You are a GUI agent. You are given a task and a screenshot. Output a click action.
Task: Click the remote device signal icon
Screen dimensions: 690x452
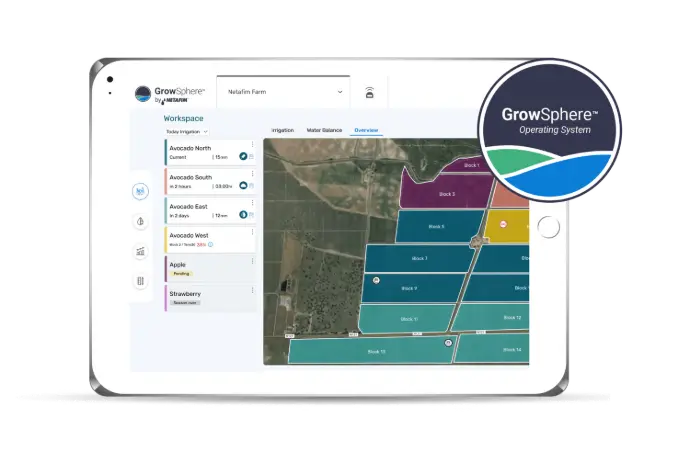[370, 92]
